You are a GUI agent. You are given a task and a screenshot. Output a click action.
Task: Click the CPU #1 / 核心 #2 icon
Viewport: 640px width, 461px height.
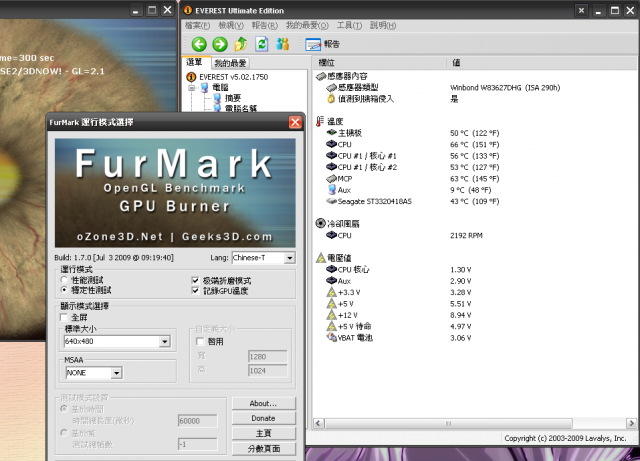[331, 167]
